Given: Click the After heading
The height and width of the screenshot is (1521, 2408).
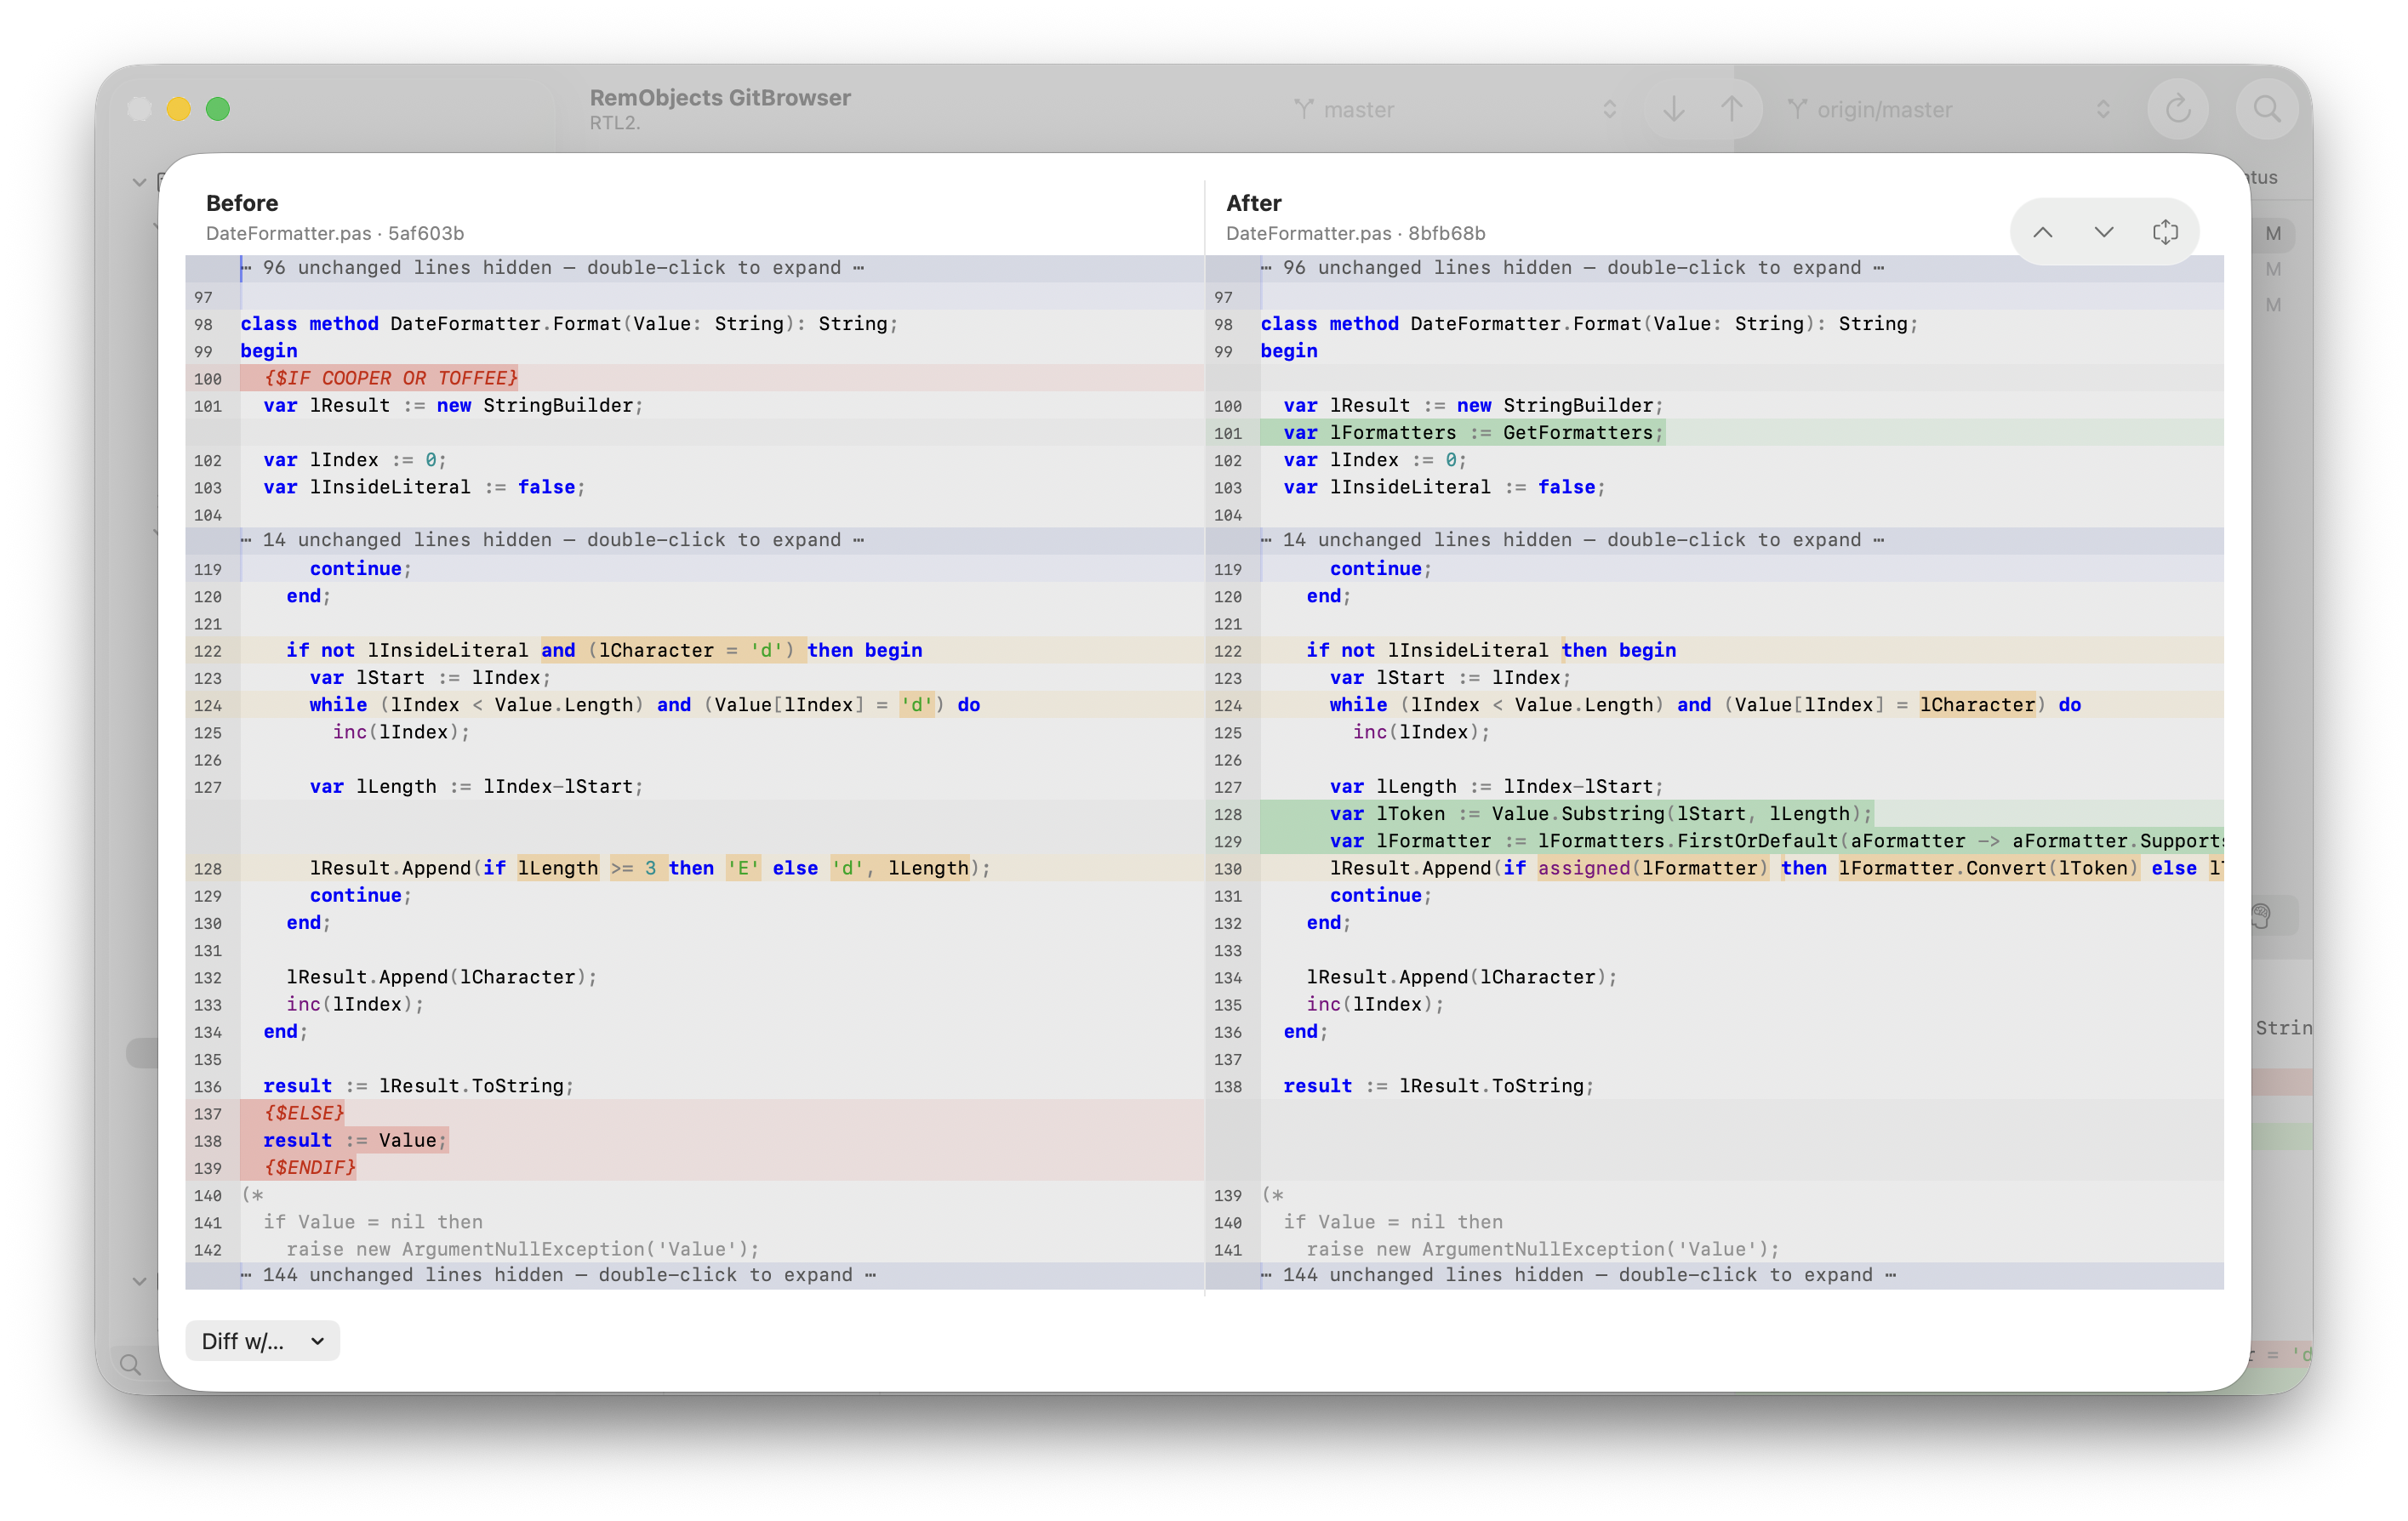Looking at the screenshot, I should (1253, 203).
